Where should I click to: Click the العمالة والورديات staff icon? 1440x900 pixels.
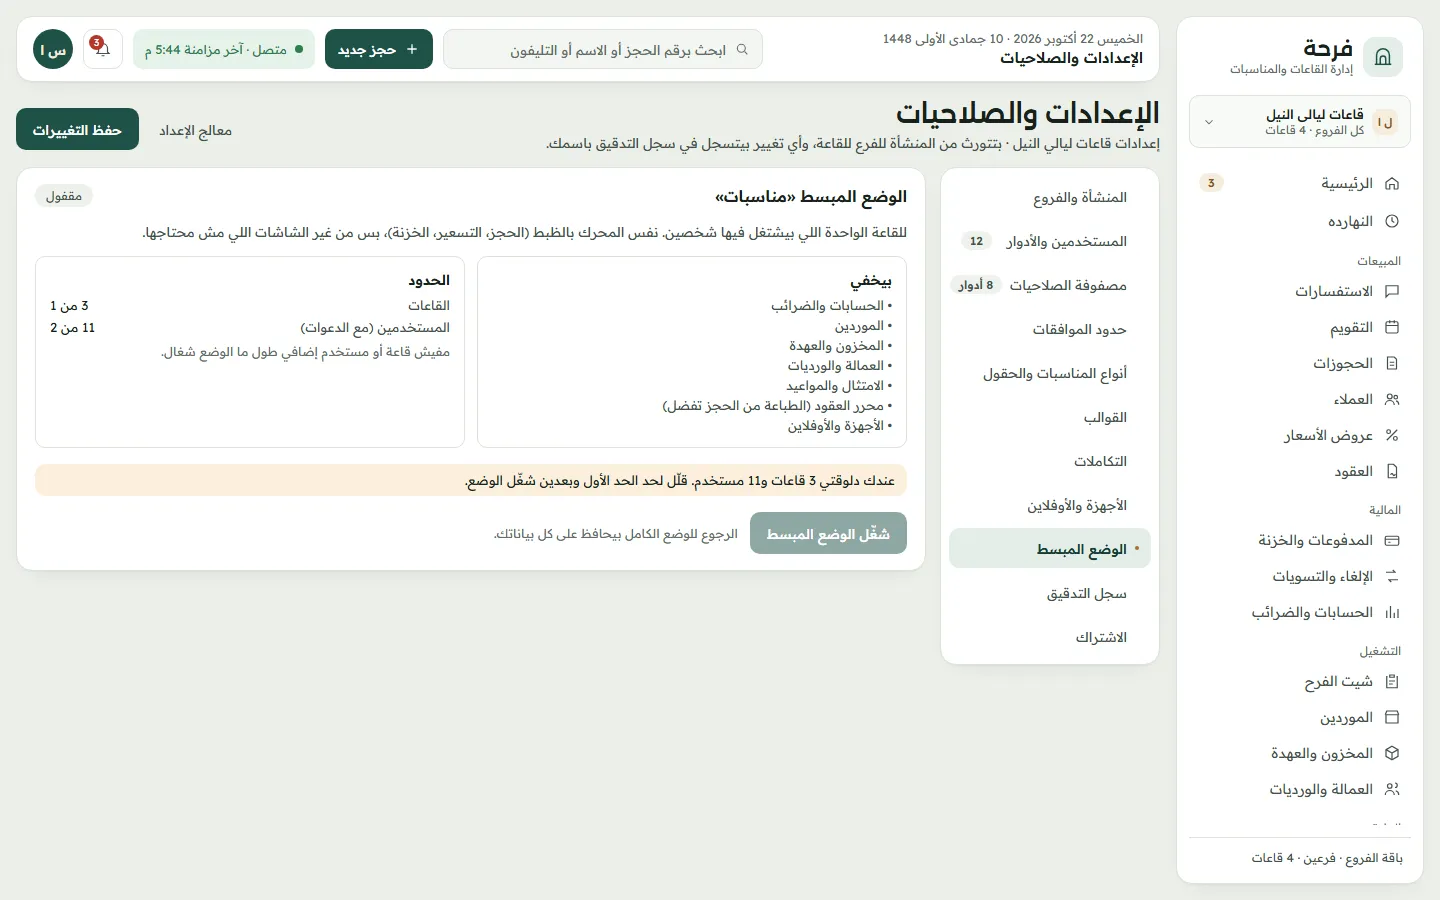coord(1392,789)
